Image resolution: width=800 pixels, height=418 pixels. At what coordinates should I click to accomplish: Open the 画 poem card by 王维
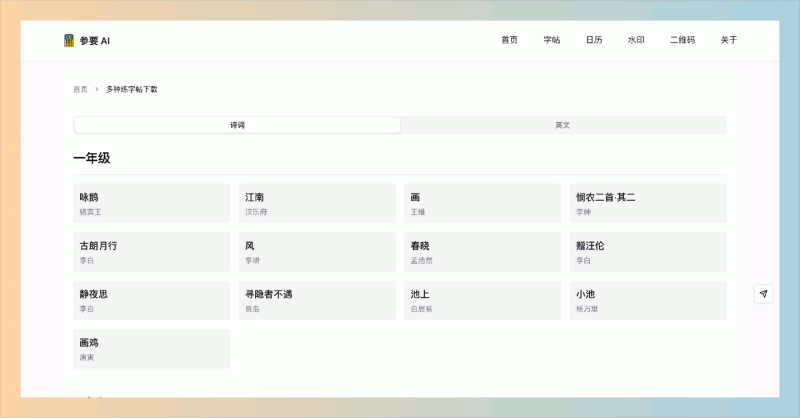click(x=483, y=203)
